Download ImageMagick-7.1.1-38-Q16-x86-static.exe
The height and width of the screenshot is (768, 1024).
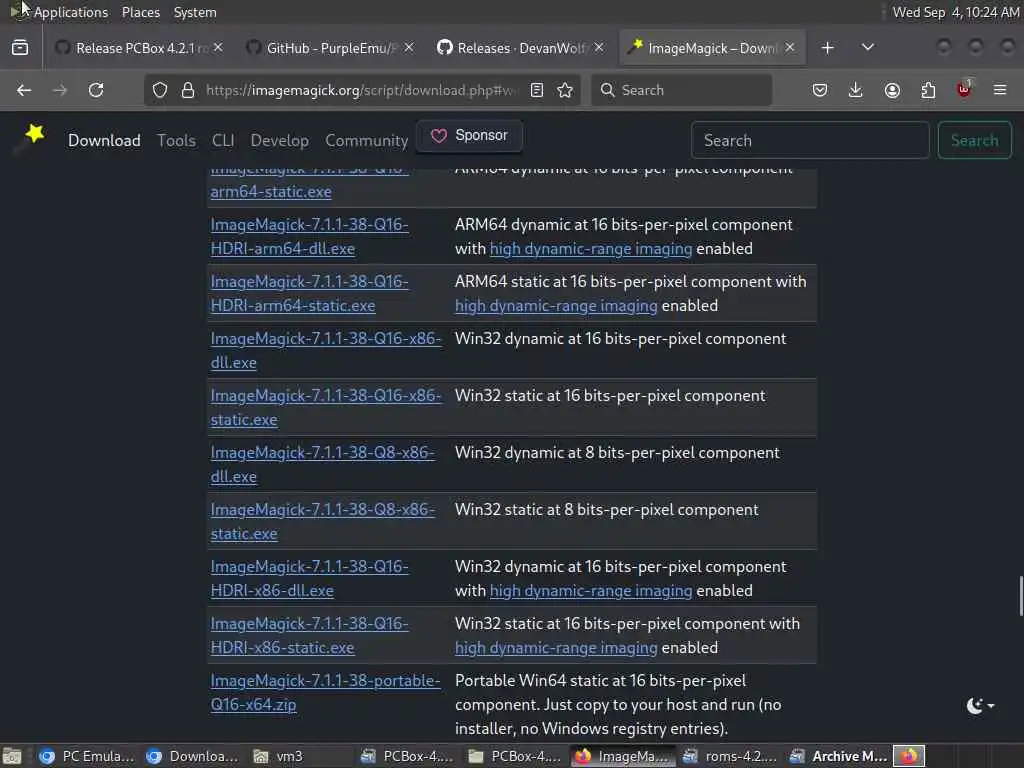pos(326,408)
